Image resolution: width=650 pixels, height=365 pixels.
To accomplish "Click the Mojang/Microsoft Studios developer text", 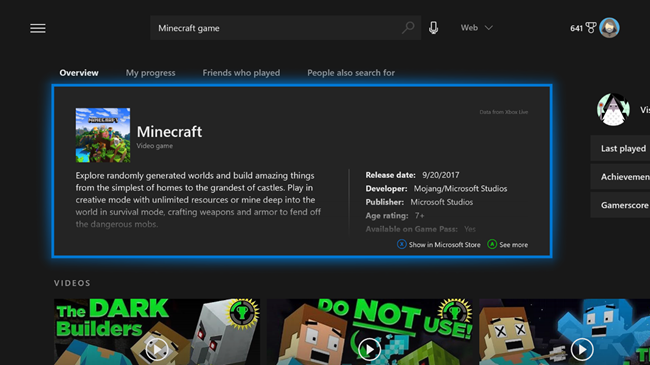I will pyautogui.click(x=460, y=189).
